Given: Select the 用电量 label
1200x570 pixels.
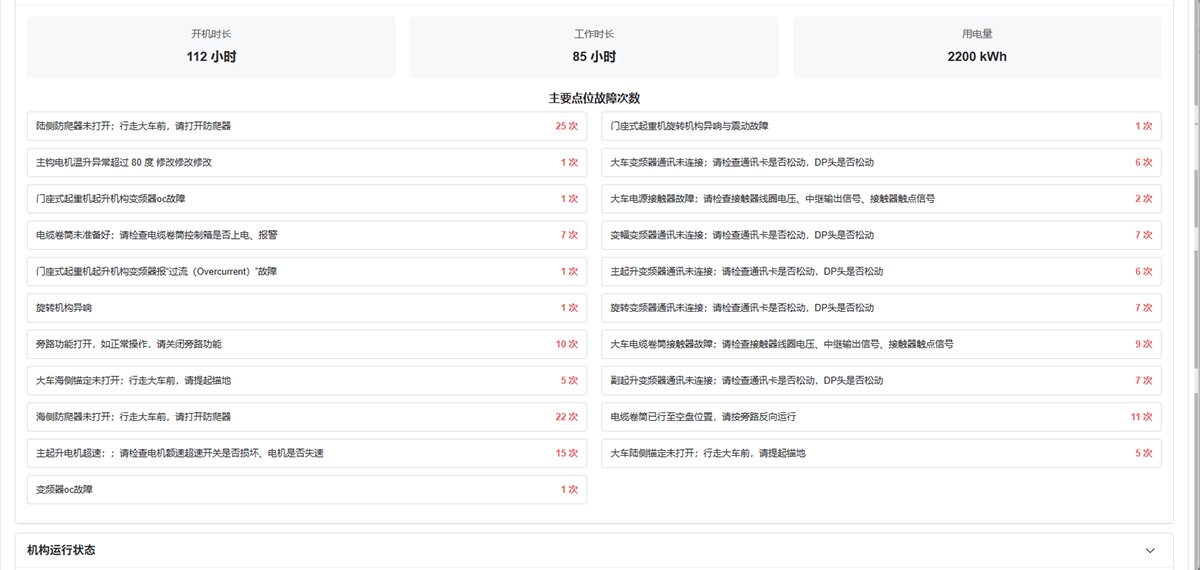Looking at the screenshot, I should (x=977, y=34).
